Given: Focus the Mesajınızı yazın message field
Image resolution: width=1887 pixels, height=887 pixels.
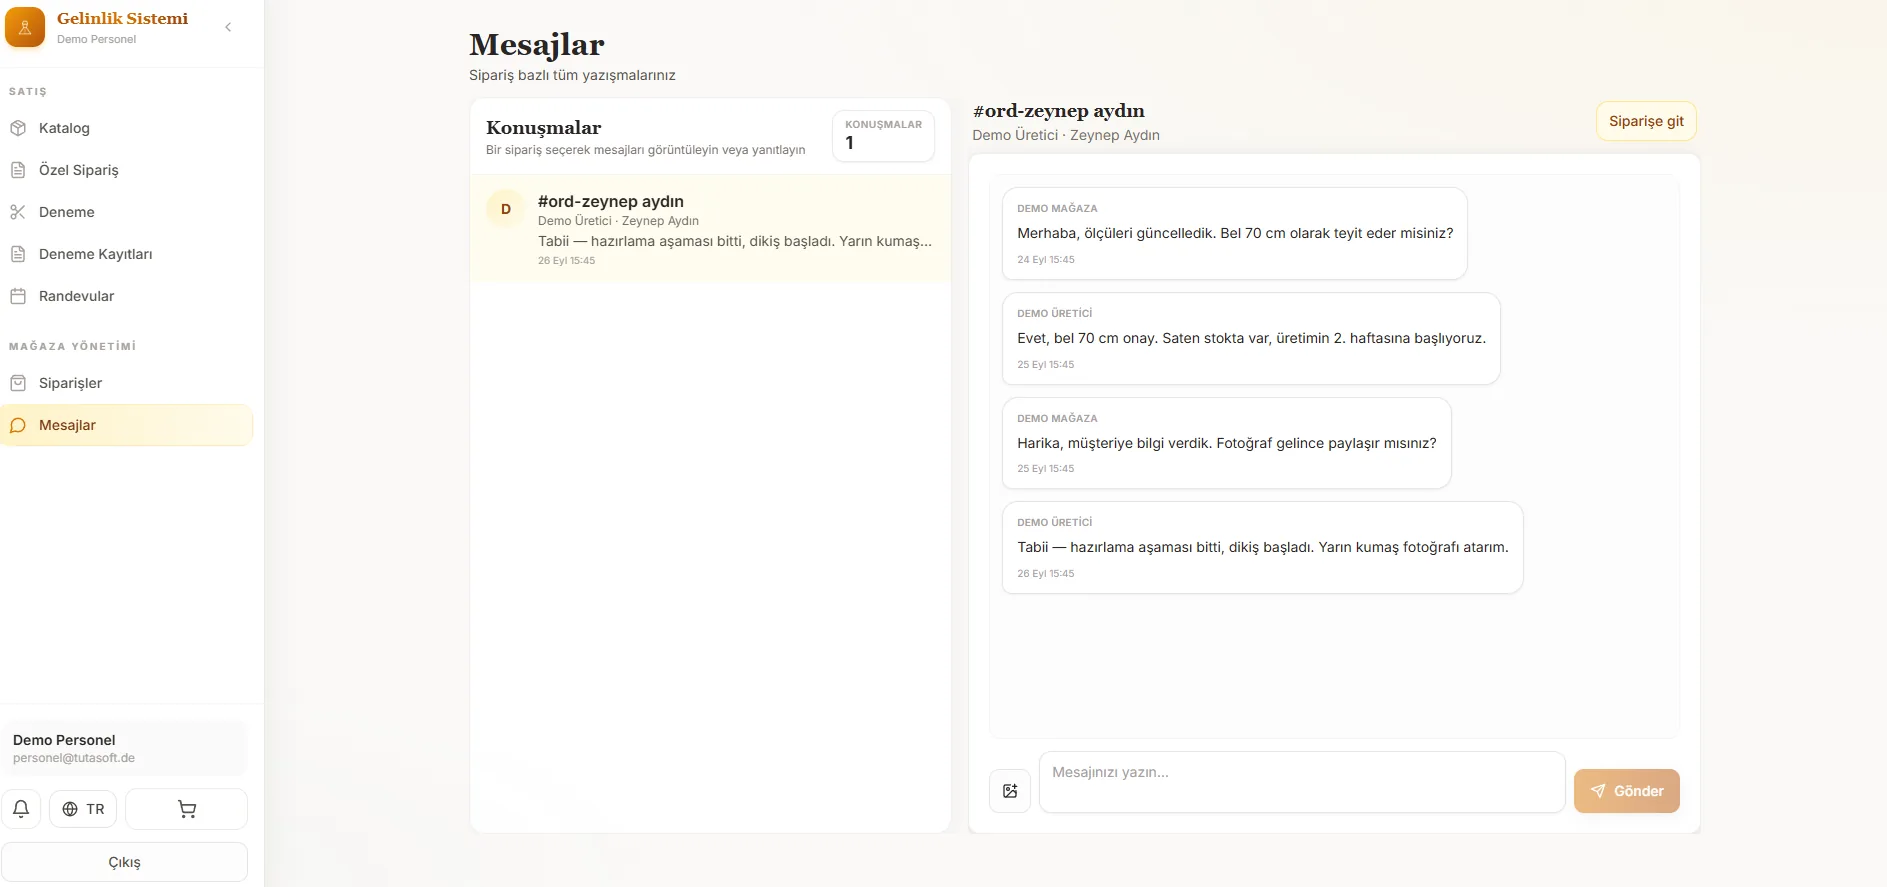Looking at the screenshot, I should pos(1302,782).
